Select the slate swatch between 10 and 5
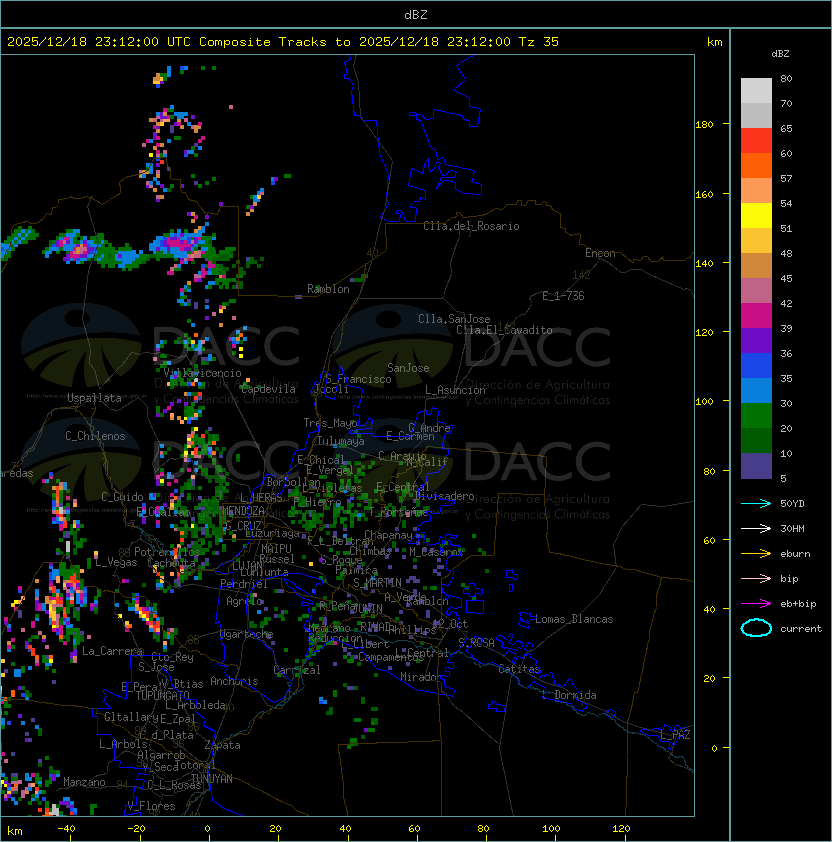Image resolution: width=832 pixels, height=842 pixels. [x=756, y=466]
